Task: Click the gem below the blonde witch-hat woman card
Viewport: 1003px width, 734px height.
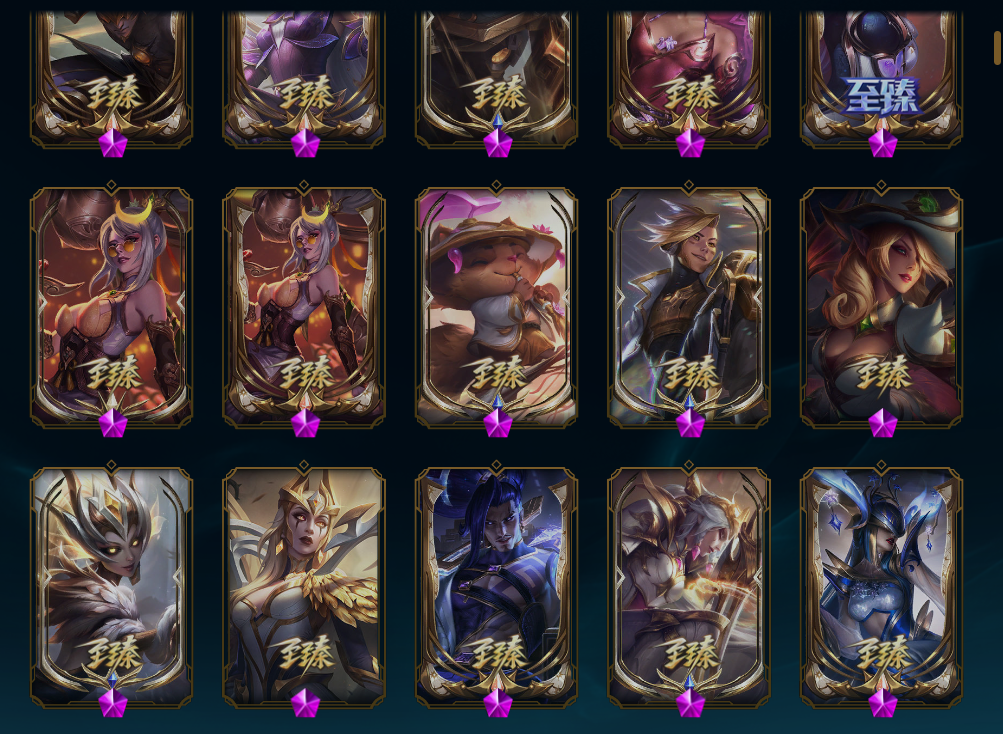Action: [882, 423]
